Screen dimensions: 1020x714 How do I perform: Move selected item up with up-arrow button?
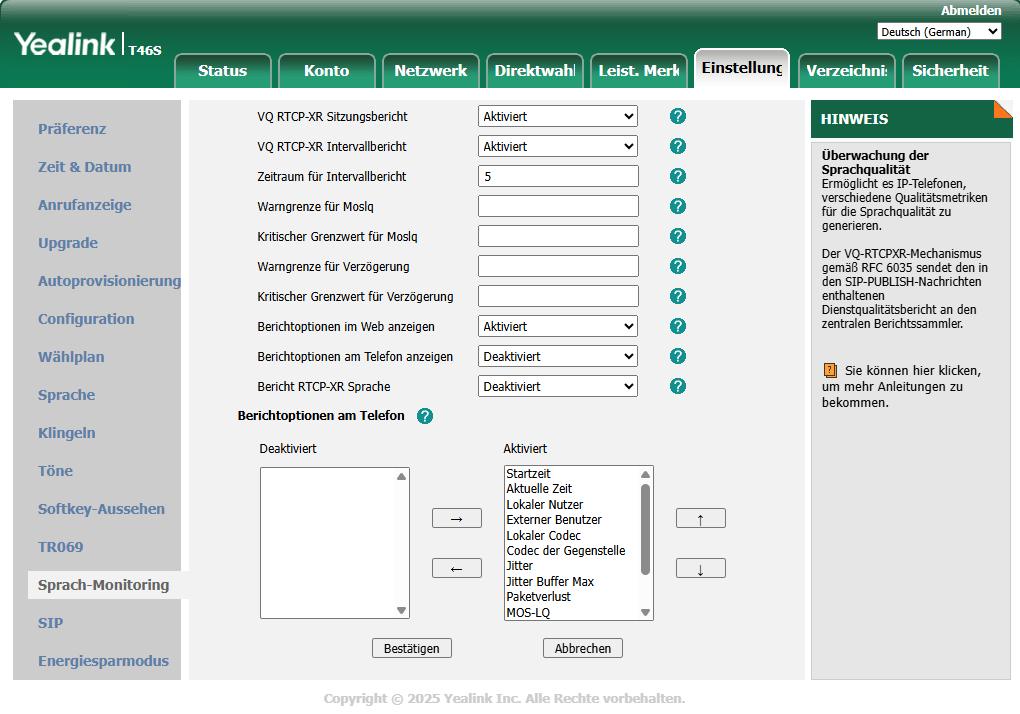(700, 518)
